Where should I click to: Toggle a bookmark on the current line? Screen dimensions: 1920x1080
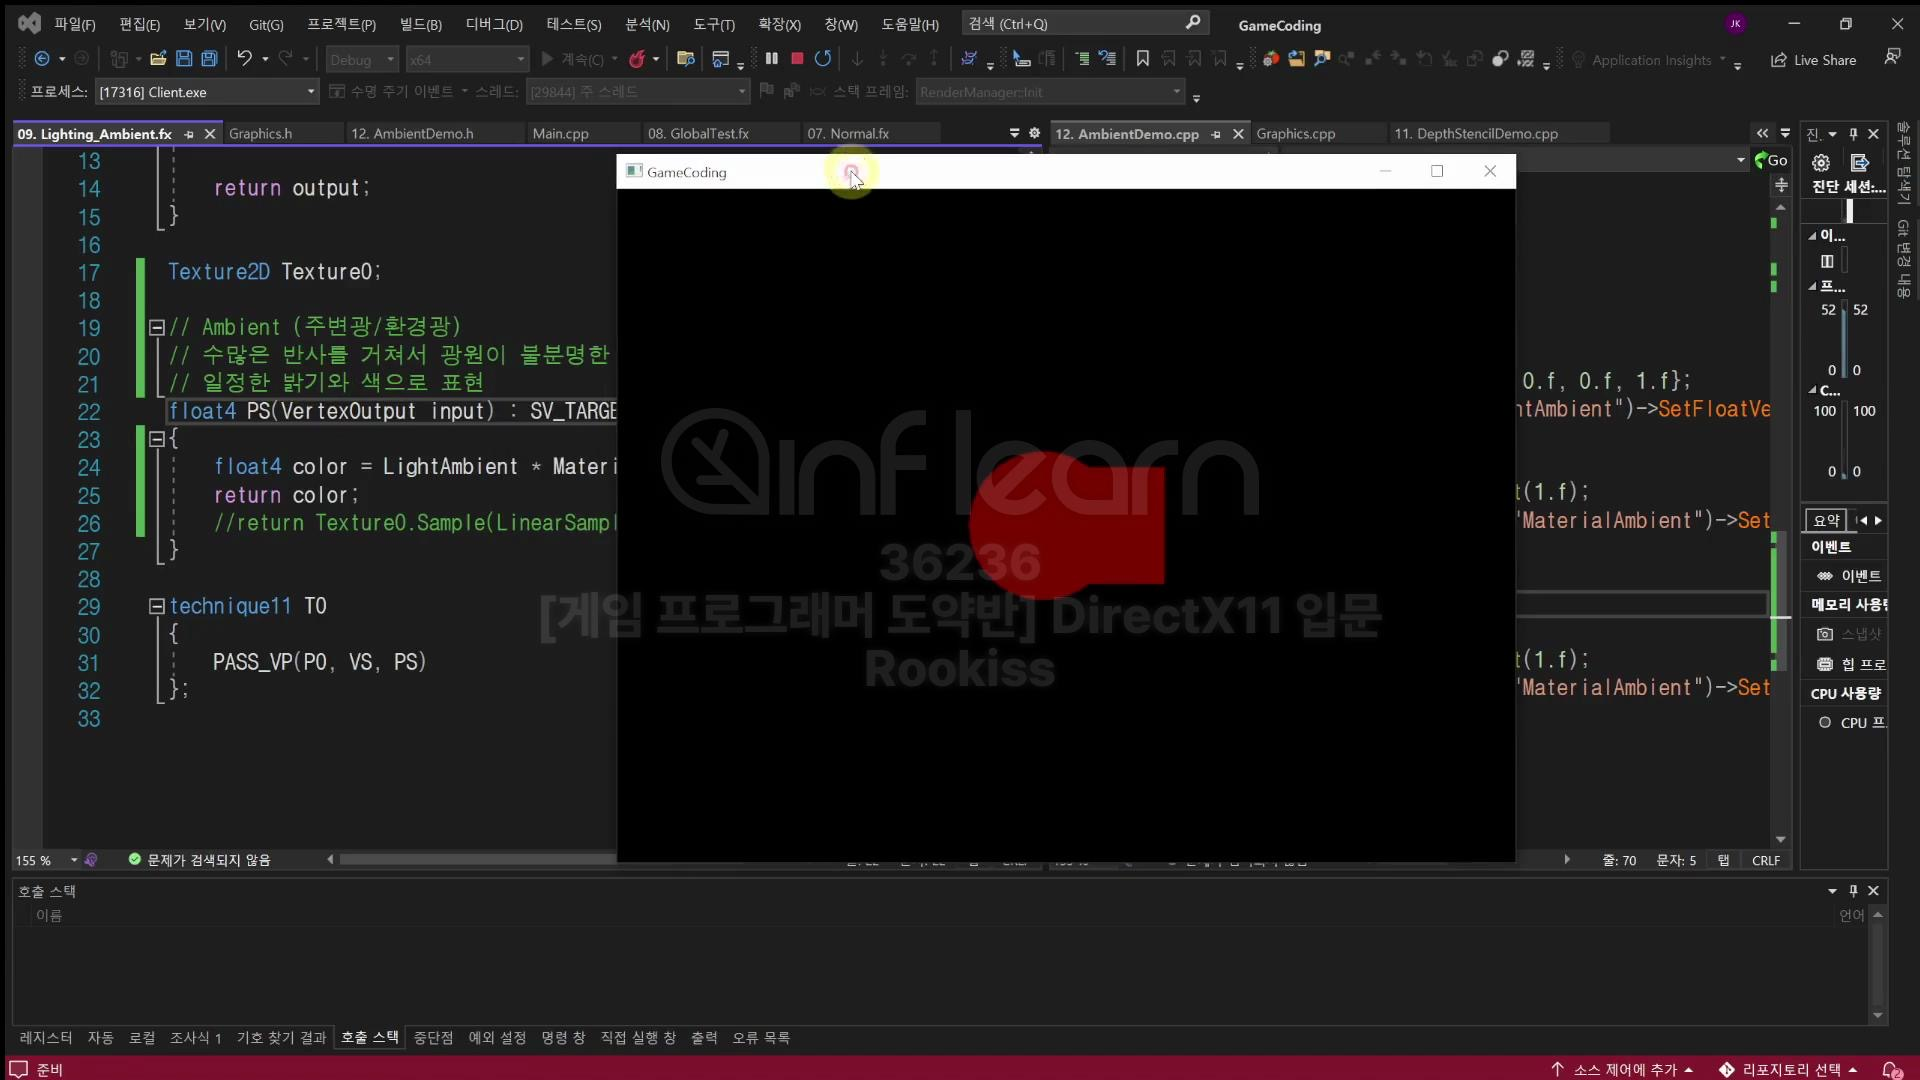(1142, 59)
